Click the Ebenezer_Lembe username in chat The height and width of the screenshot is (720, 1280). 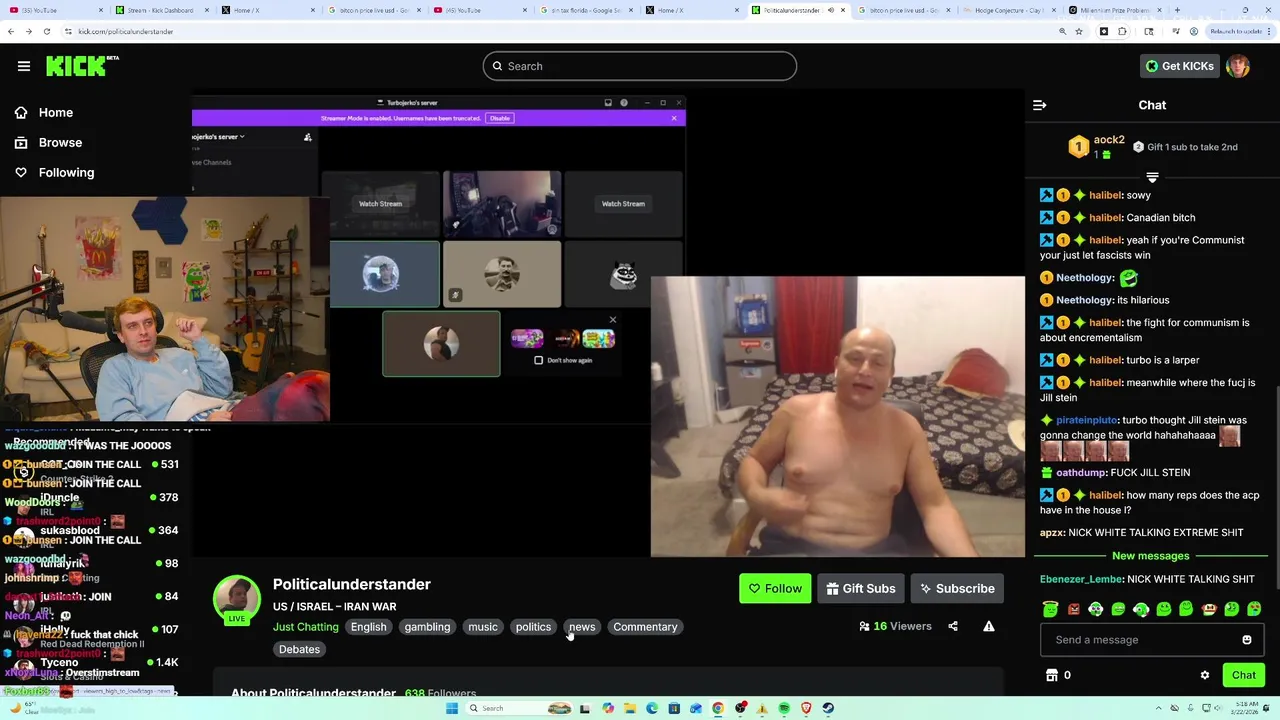coord(1081,579)
